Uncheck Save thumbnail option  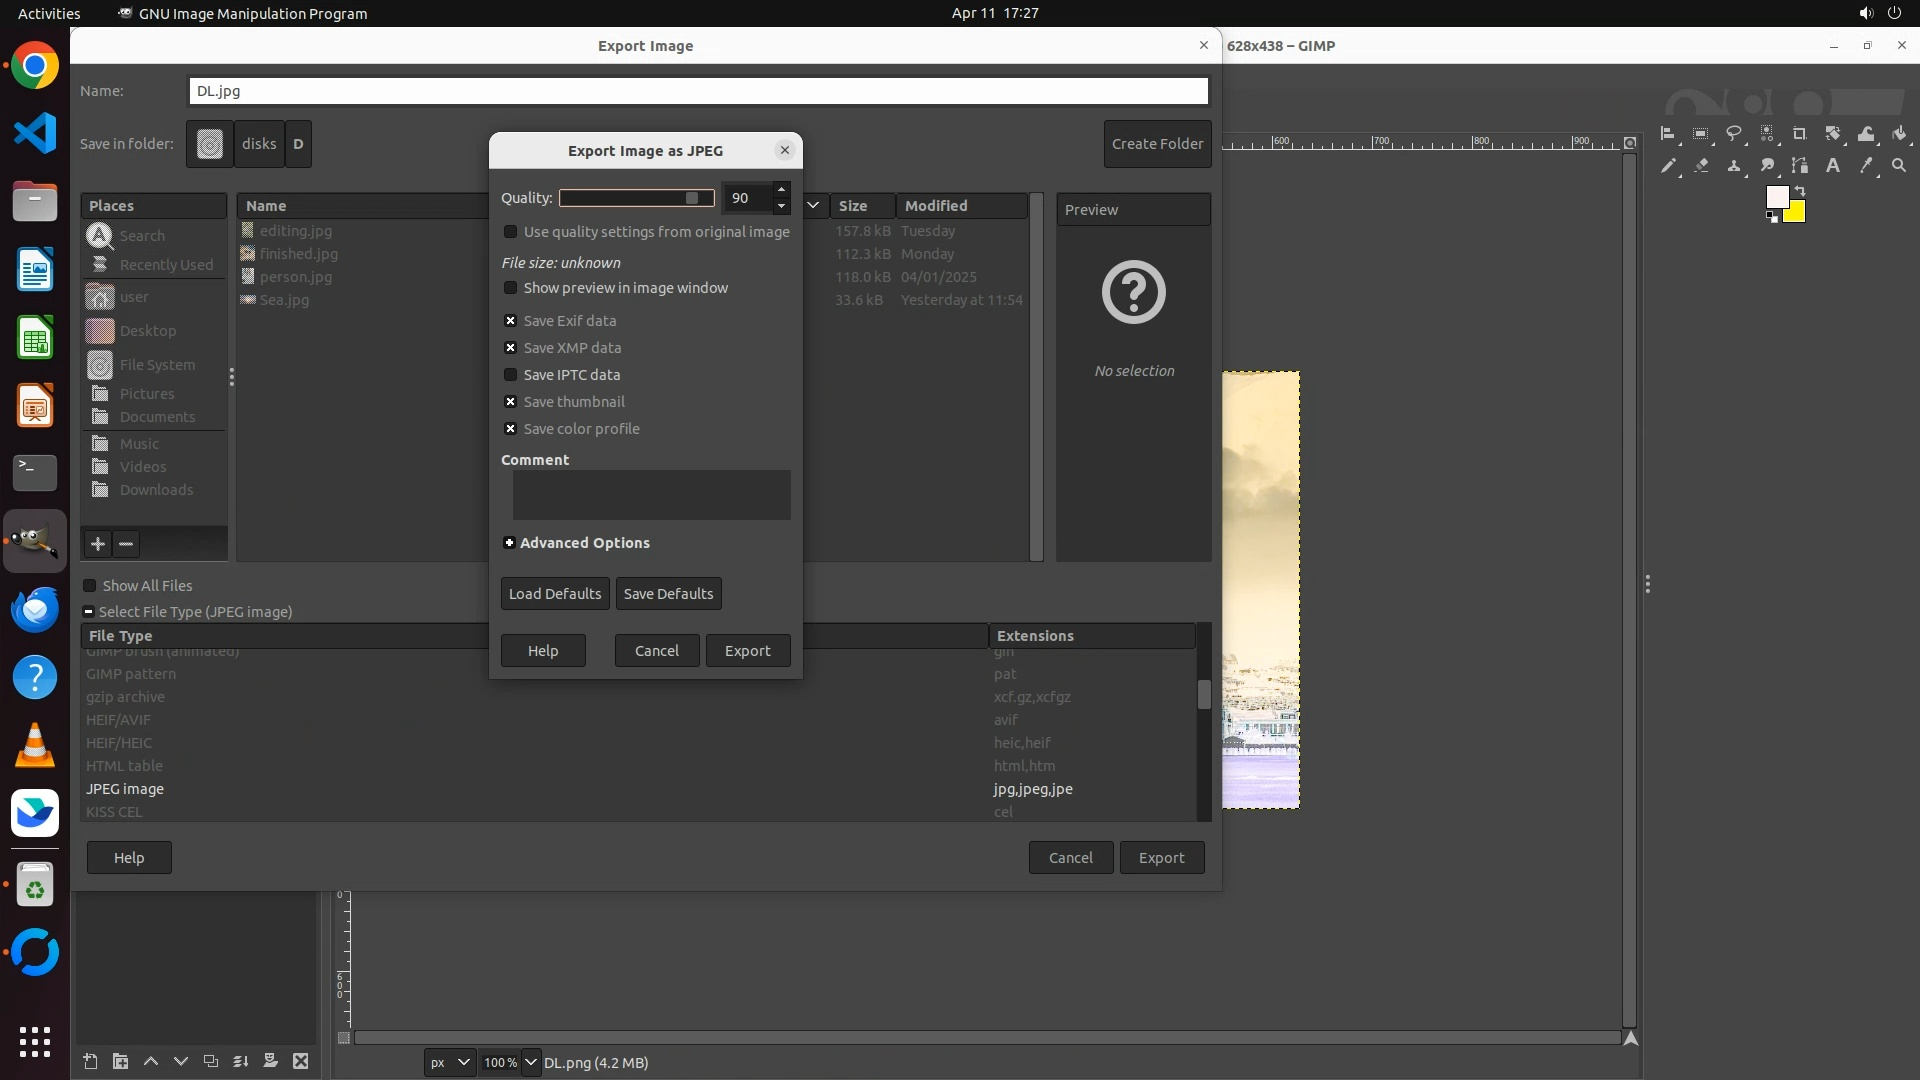pyautogui.click(x=511, y=402)
